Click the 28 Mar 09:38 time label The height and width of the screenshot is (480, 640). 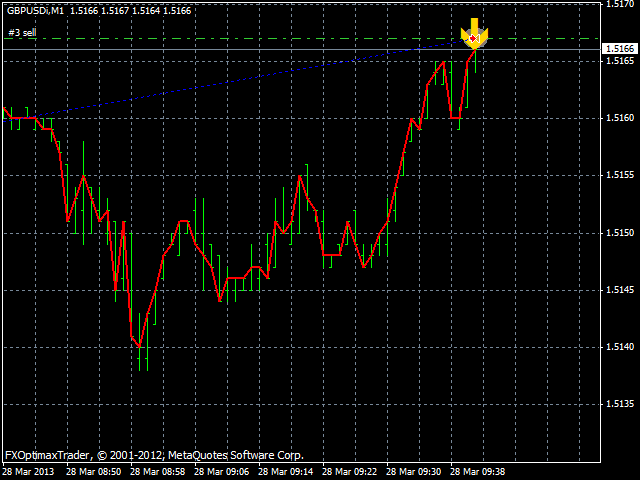click(x=478, y=472)
